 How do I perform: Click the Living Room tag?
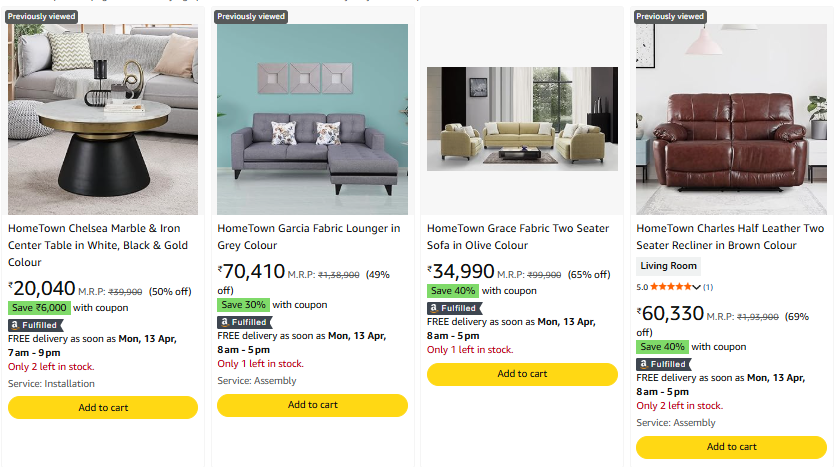(668, 266)
